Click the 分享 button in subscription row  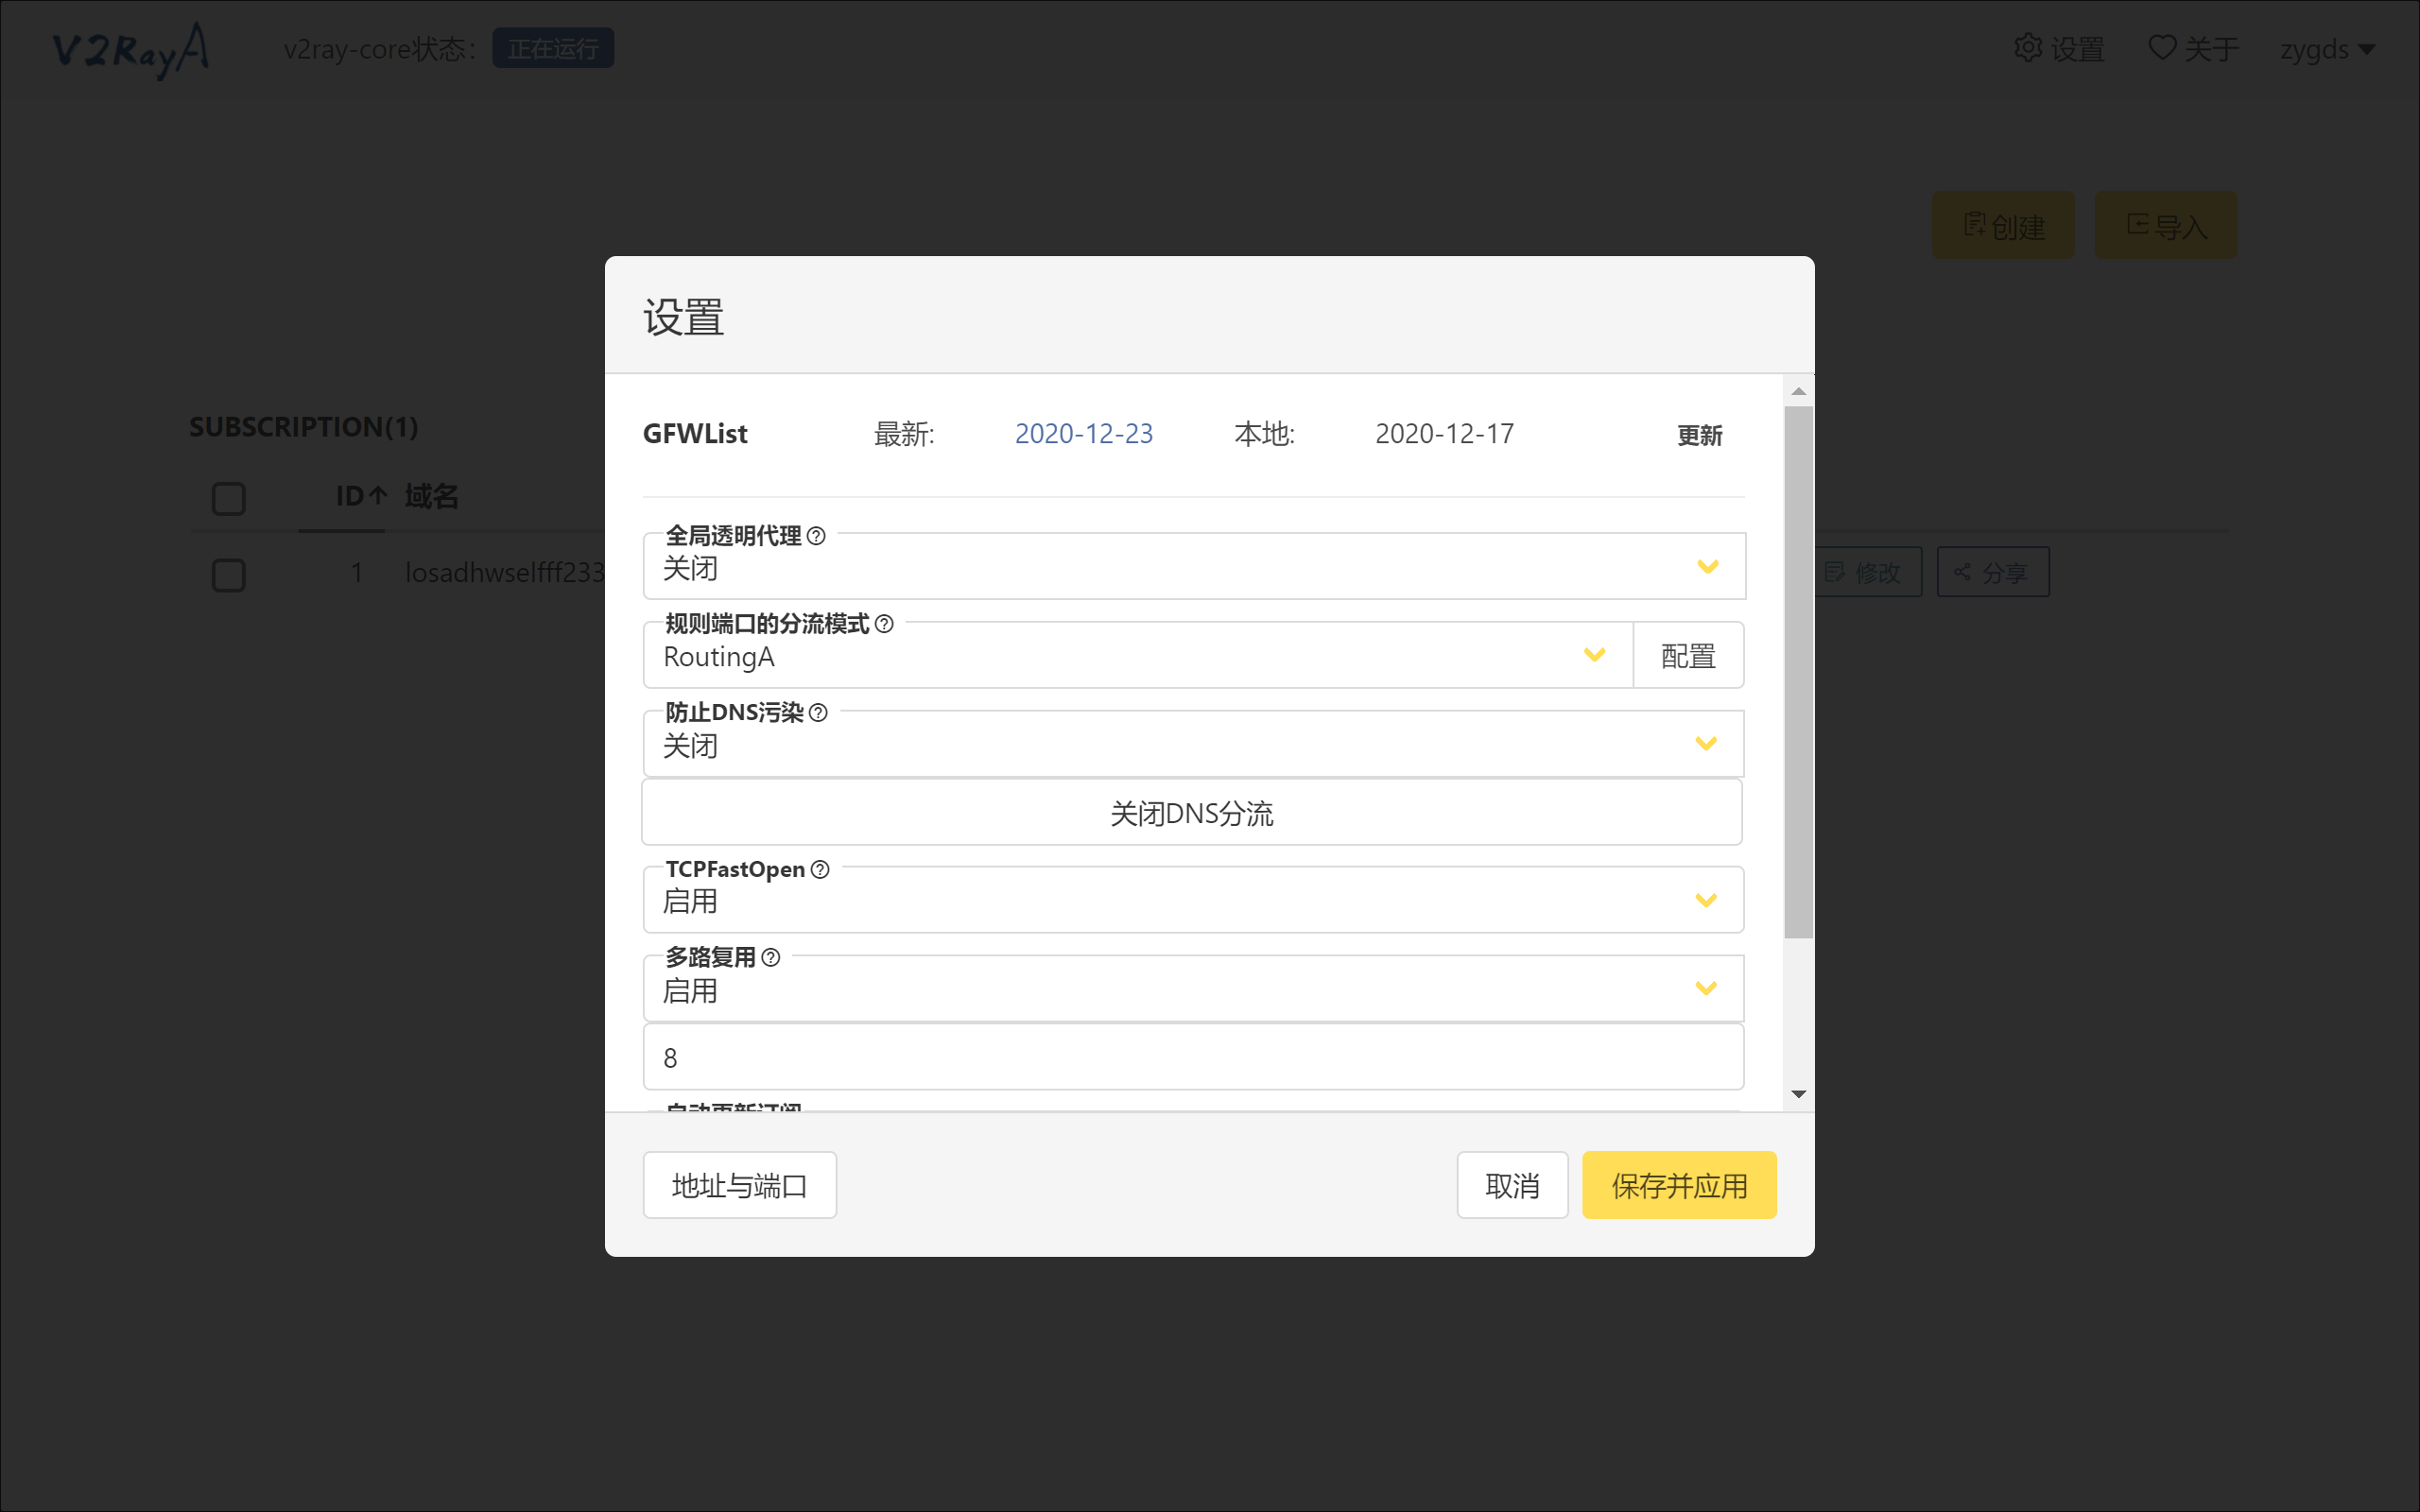(x=1993, y=572)
